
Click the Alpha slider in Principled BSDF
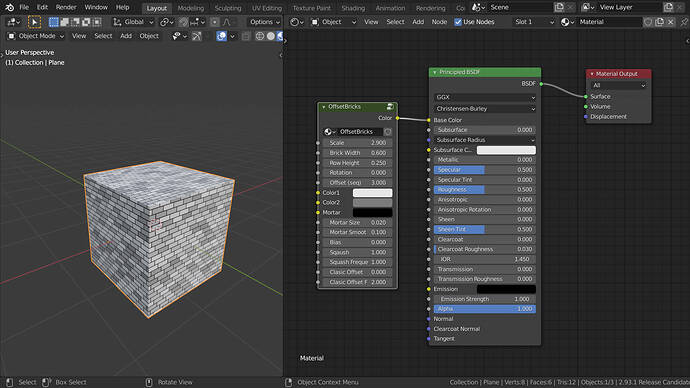tap(484, 309)
